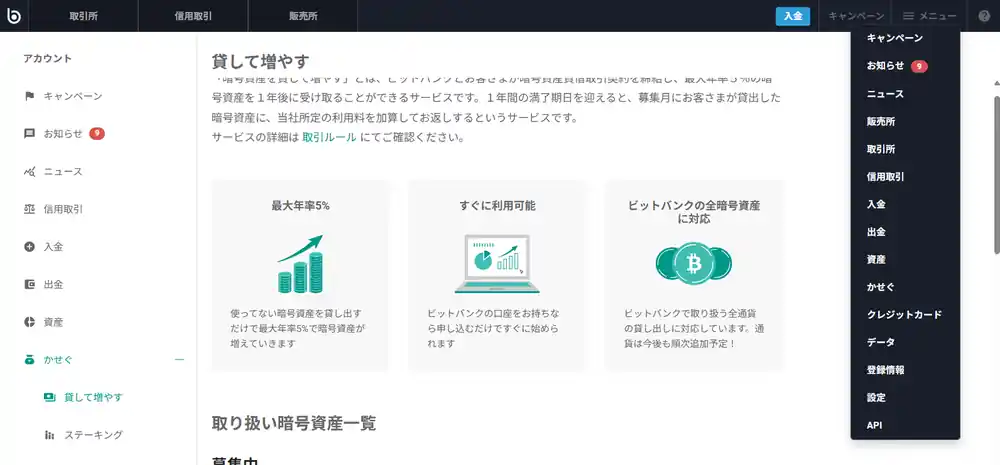This screenshot has width=1000, height=465.
Task: Click the bitbank logo icon
Action: click(13, 16)
